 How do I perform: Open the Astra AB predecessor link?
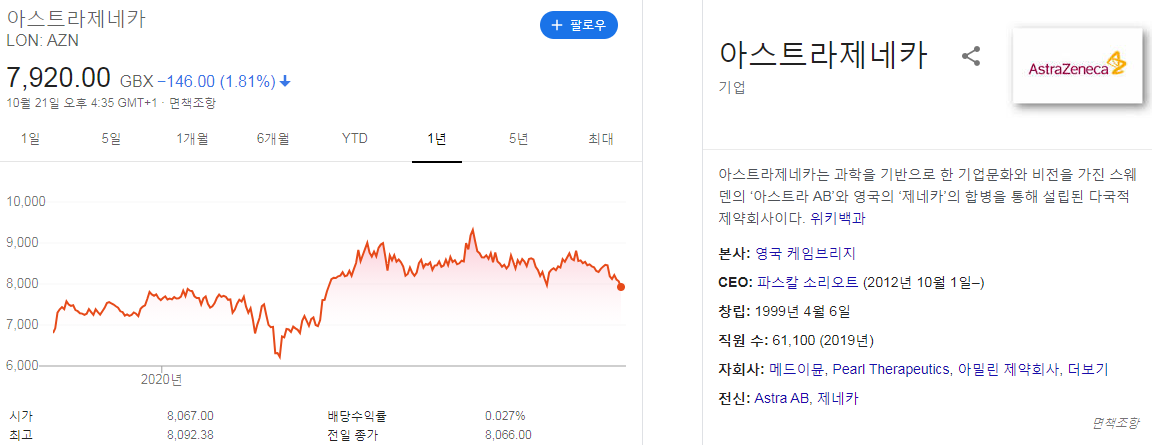tap(782, 398)
